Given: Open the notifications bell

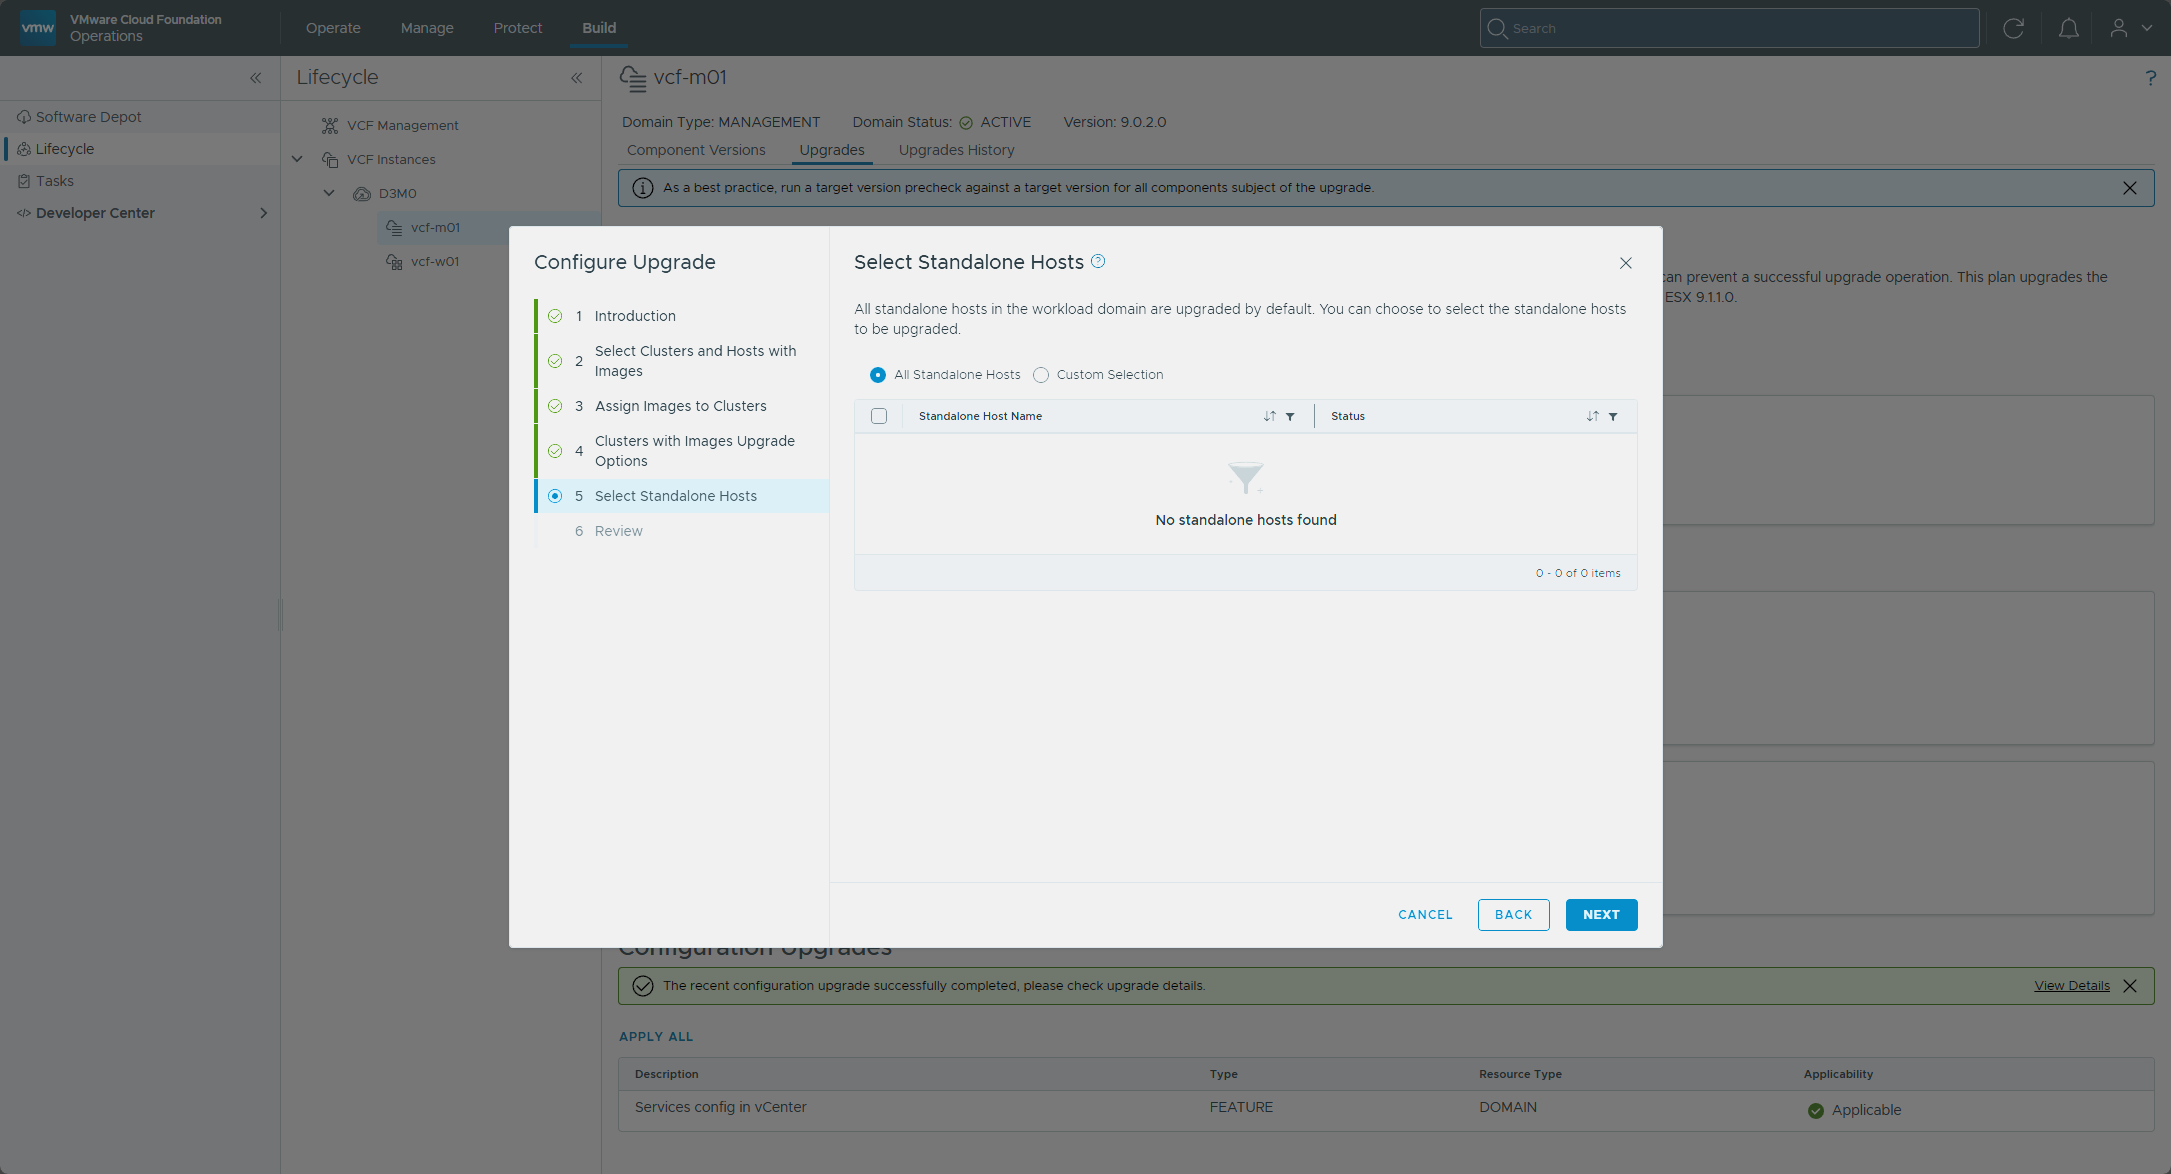Looking at the screenshot, I should pyautogui.click(x=2069, y=28).
